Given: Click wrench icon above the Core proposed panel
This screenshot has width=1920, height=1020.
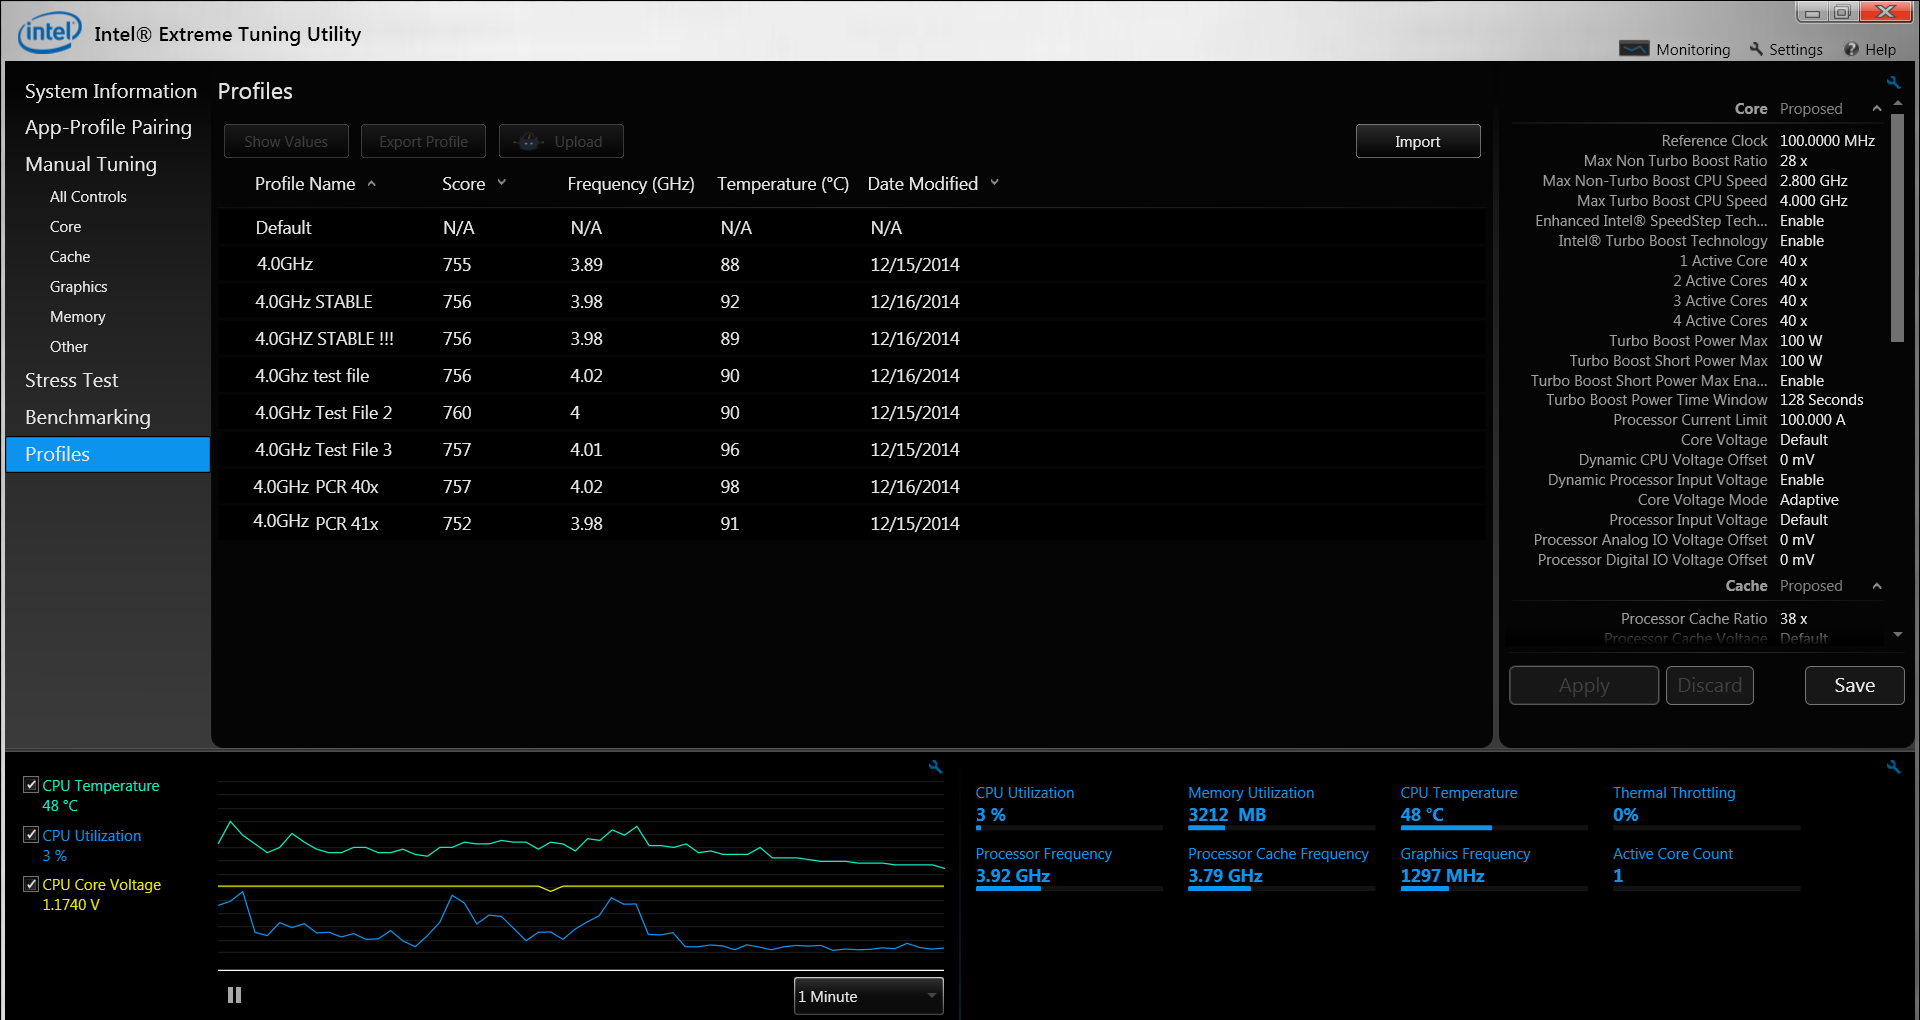Looking at the screenshot, I should pyautogui.click(x=1893, y=83).
